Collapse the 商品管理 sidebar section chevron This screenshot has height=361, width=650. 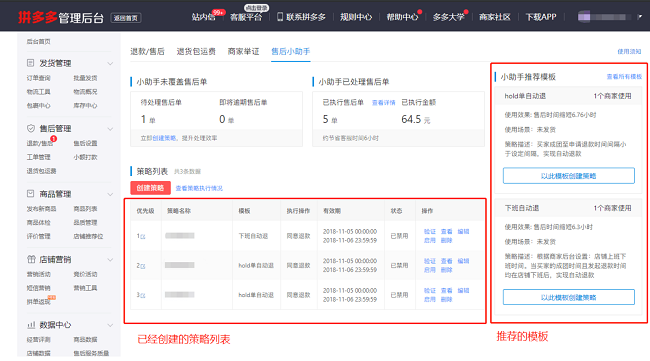coord(110,194)
